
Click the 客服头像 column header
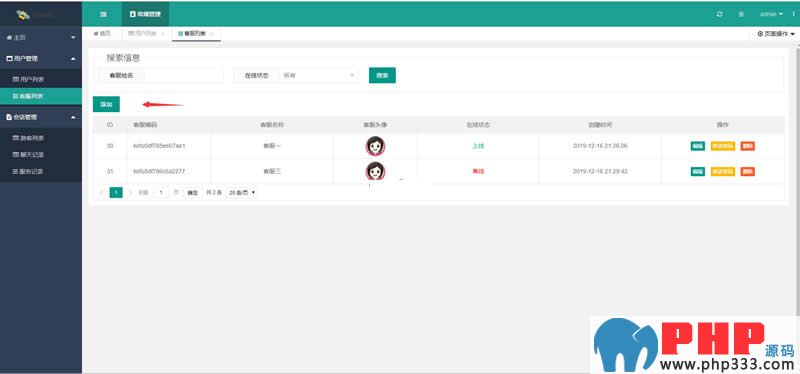click(375, 125)
